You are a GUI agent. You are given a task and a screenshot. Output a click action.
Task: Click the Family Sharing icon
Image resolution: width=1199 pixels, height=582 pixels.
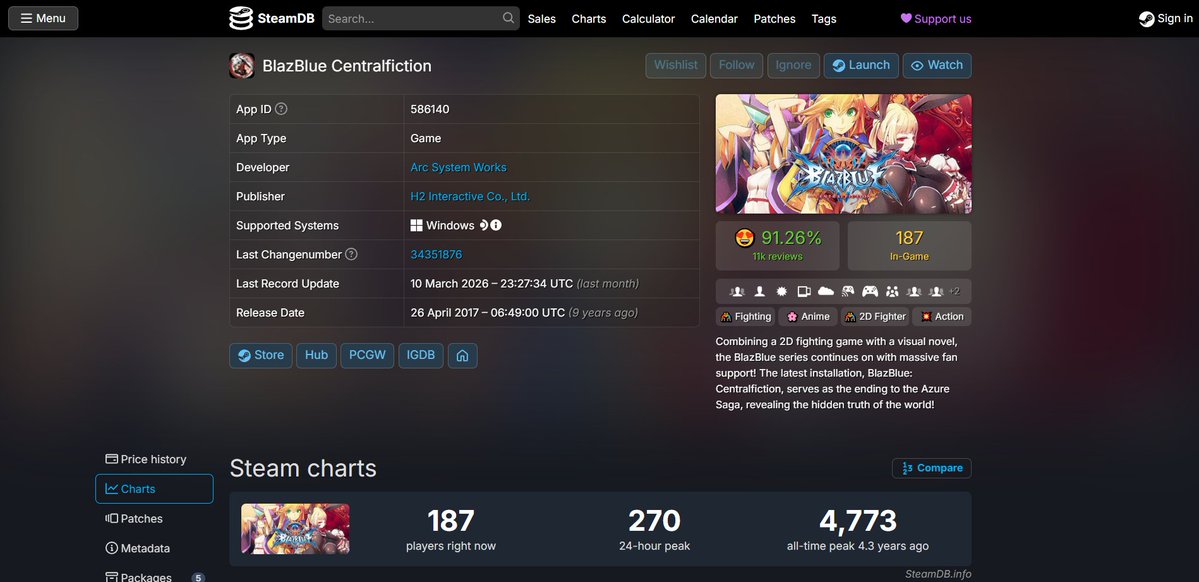click(x=892, y=291)
